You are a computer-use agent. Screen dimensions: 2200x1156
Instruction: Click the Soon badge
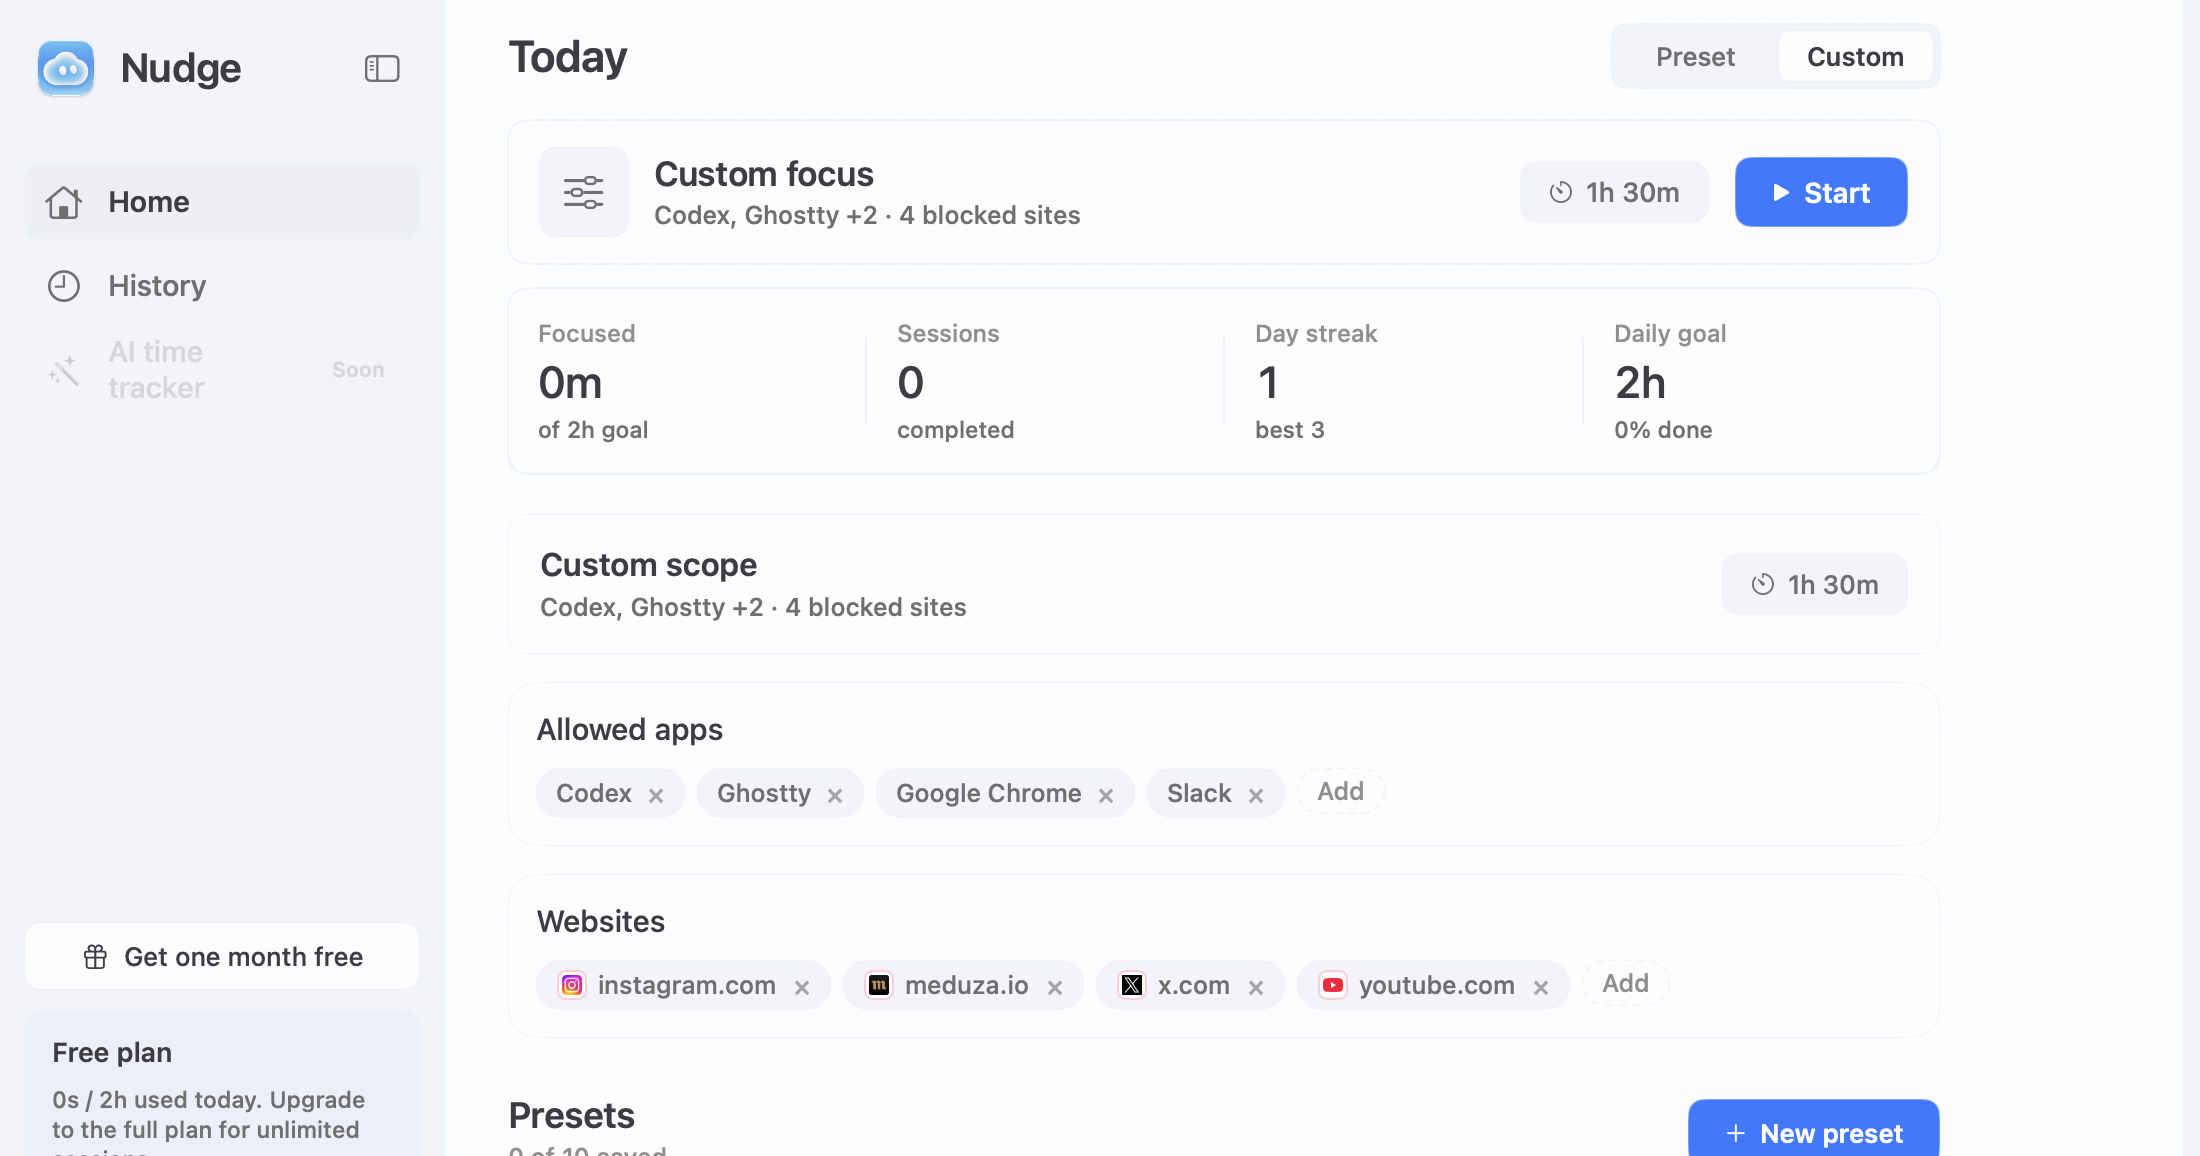point(358,370)
